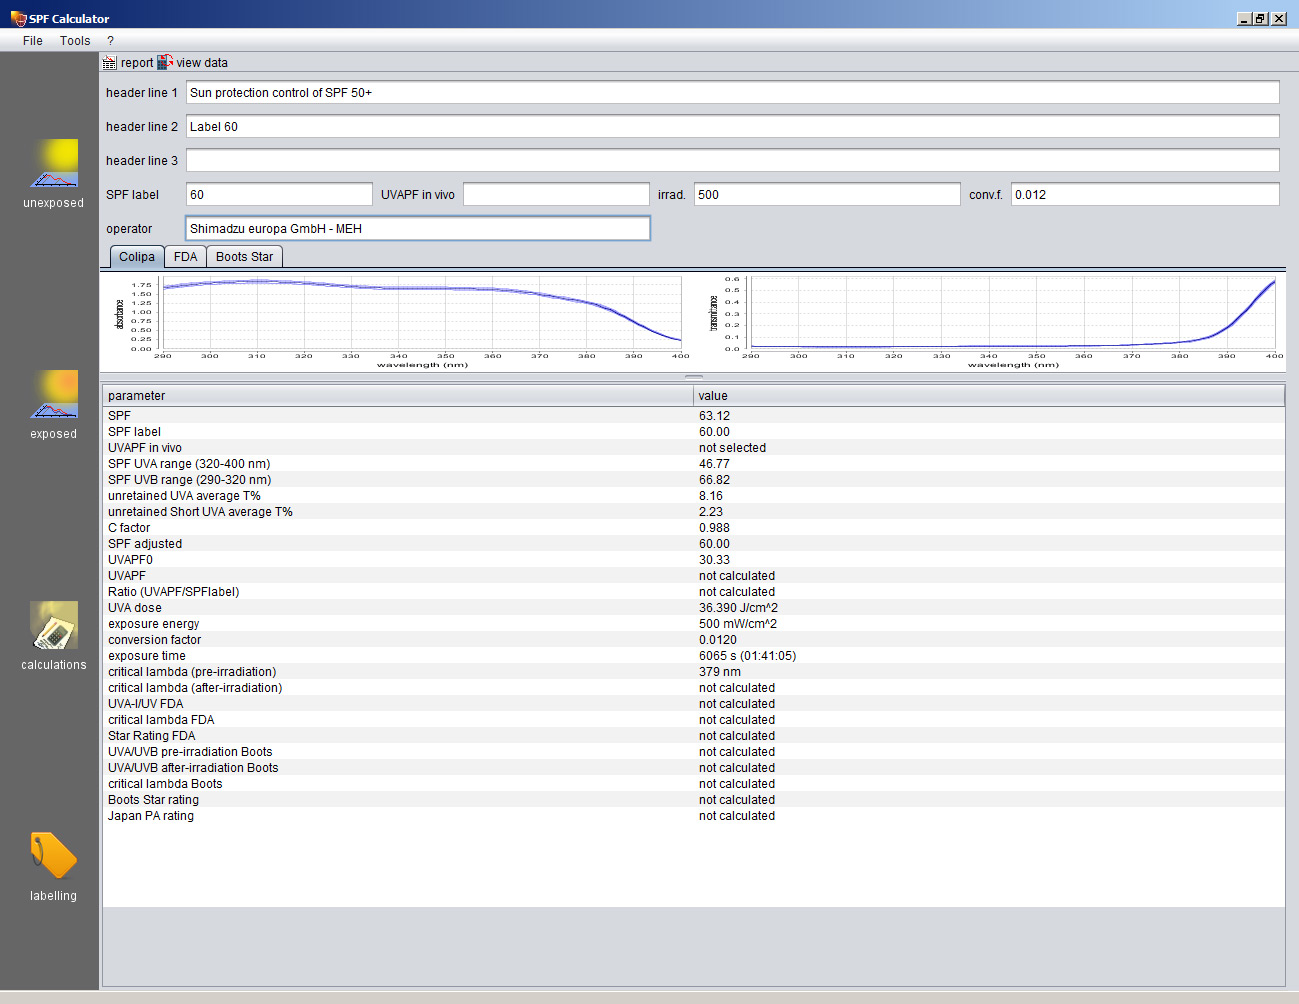Click the operator input field
The image size is (1299, 1004).
(x=418, y=229)
